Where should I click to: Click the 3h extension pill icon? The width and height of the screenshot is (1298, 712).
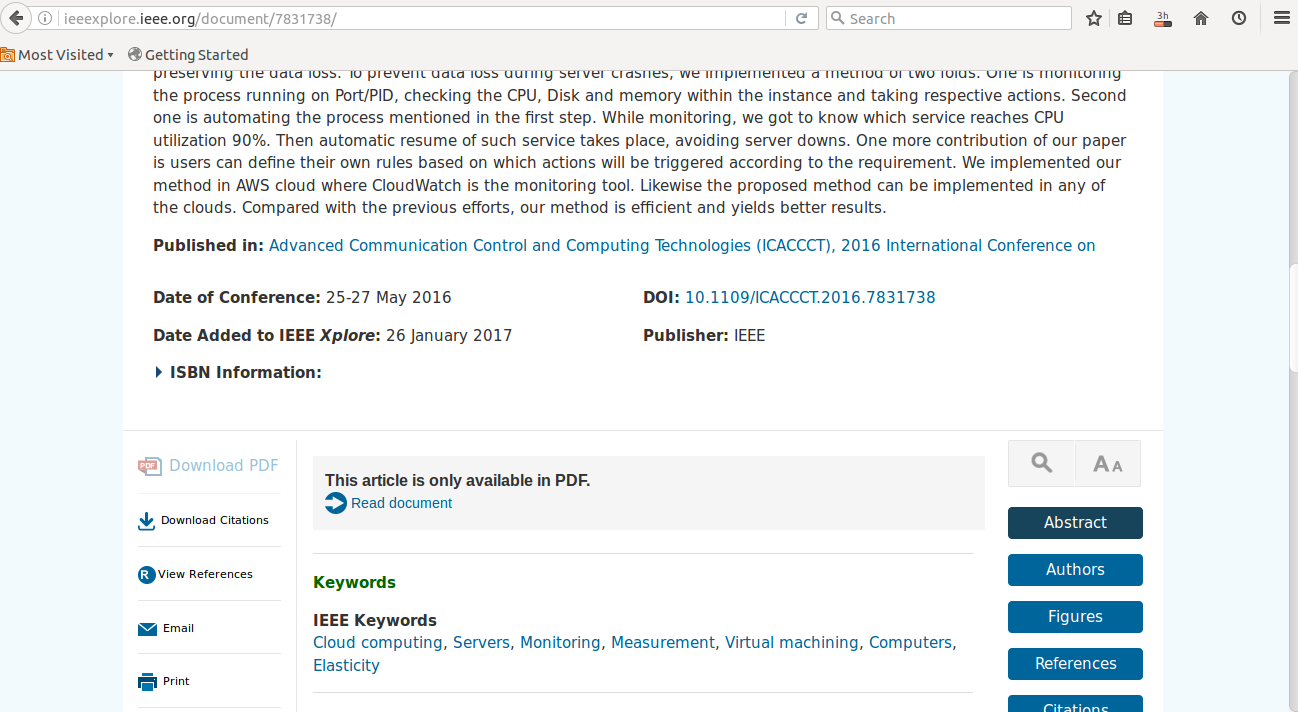(1162, 18)
